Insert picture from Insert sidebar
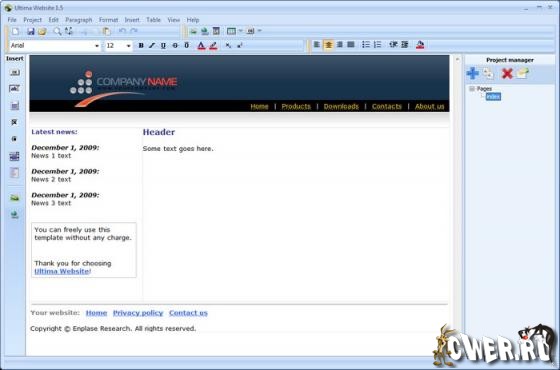 15,198
